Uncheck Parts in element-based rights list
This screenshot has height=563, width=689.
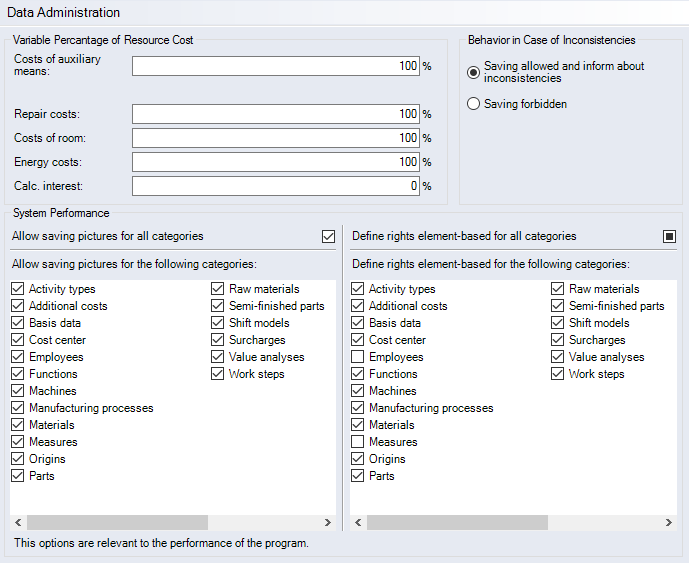click(358, 476)
